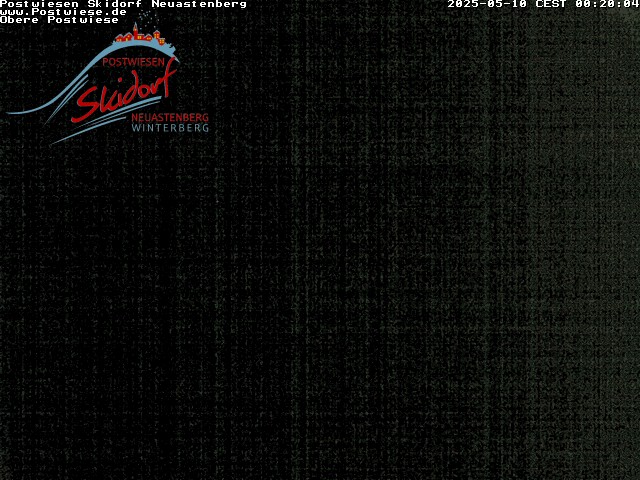Click the Postwiesen Skidorf logo
Image resolution: width=640 pixels, height=480 pixels.
(x=108, y=78)
